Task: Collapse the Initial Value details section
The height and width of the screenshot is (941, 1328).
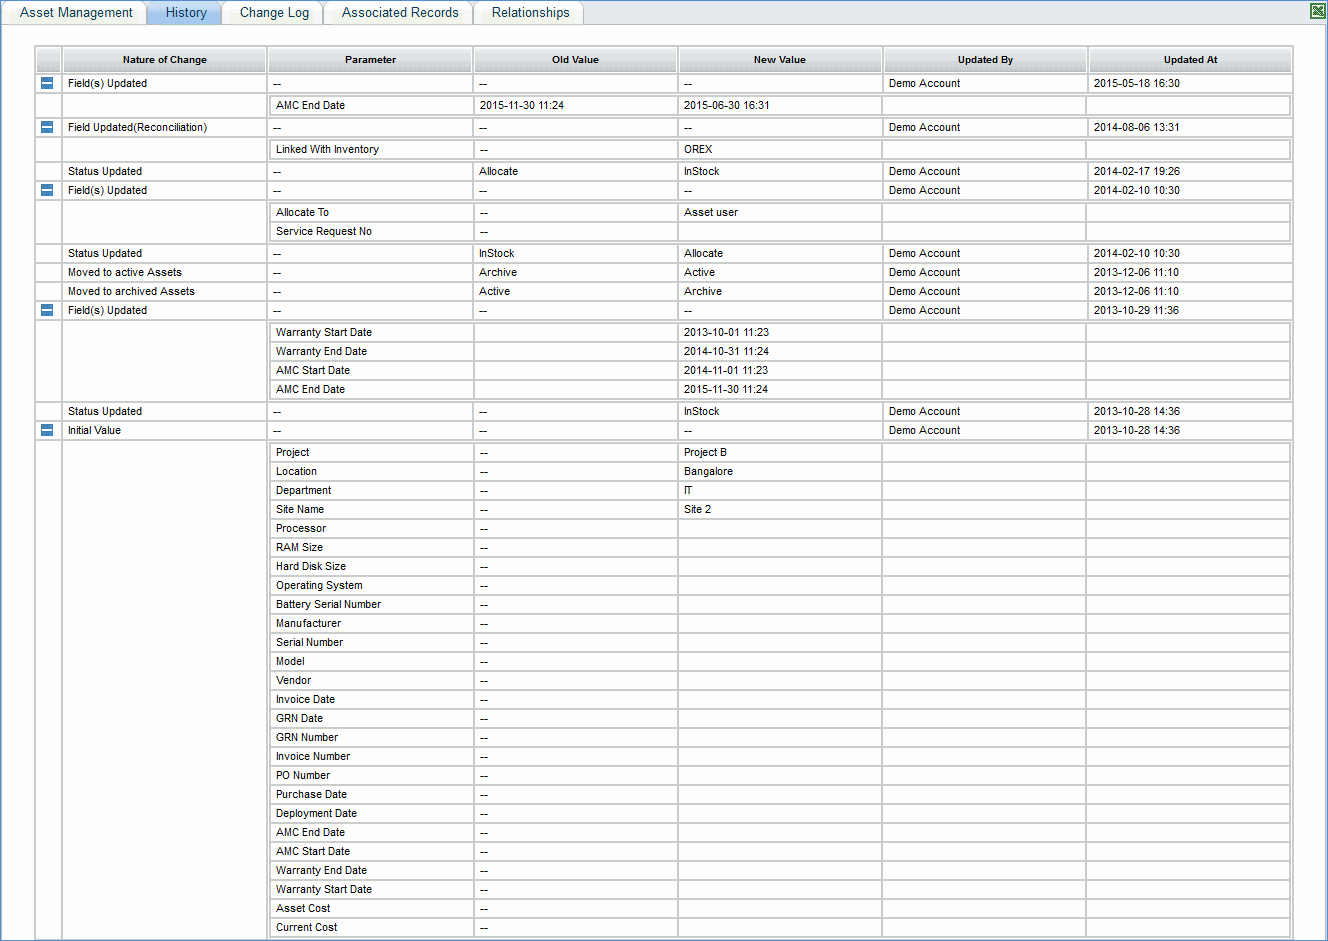Action: click(x=47, y=431)
